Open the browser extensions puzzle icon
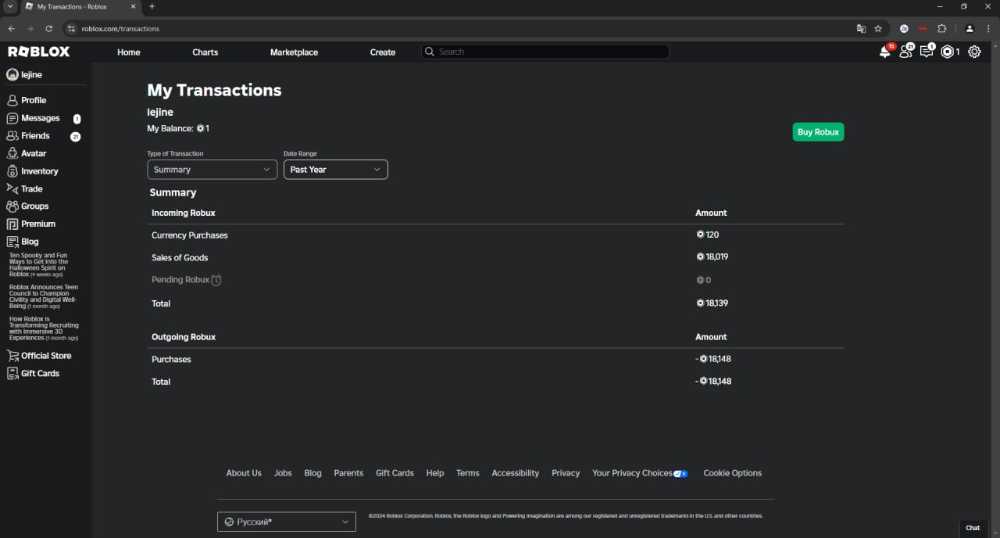1000x538 pixels. [x=942, y=29]
